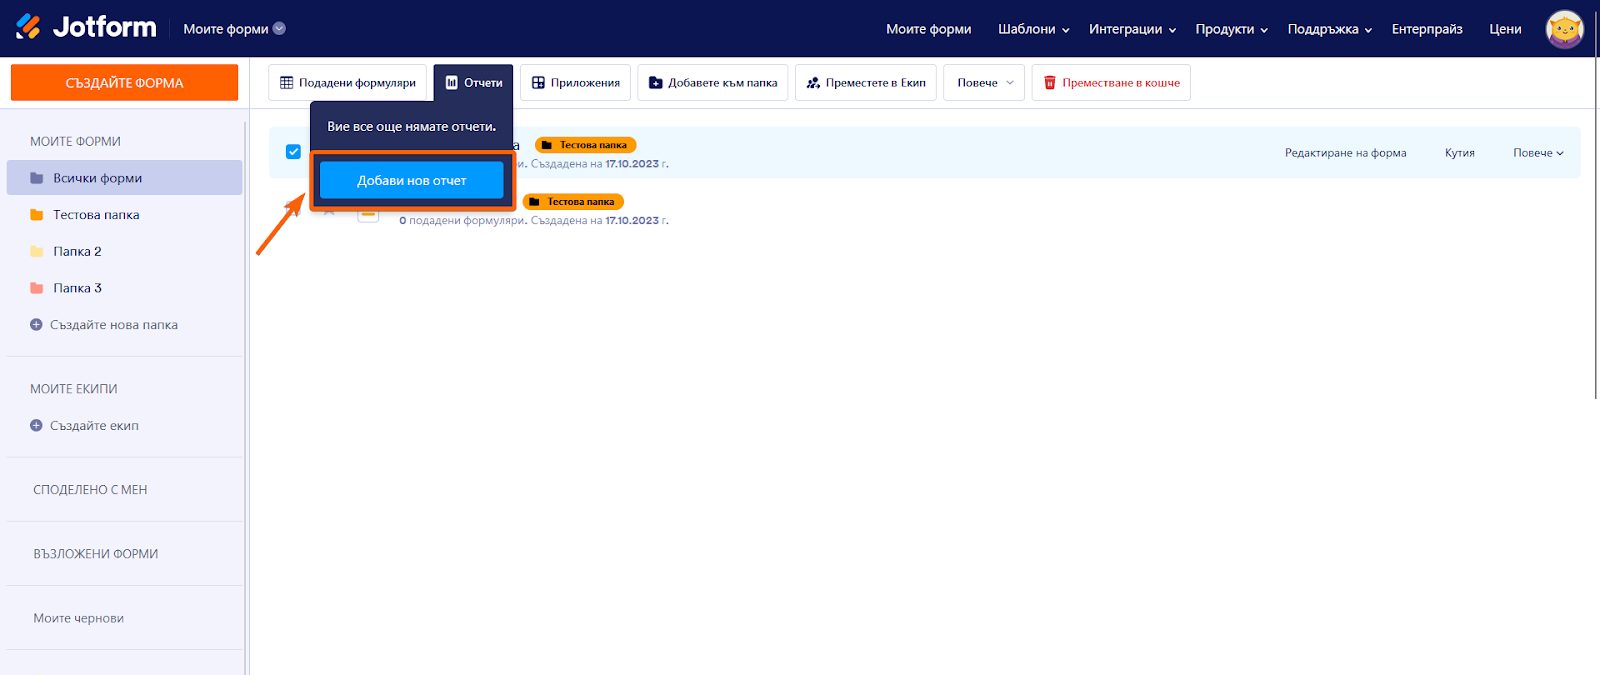Click Добавете към папка button
1600x675 pixels.
pos(713,83)
